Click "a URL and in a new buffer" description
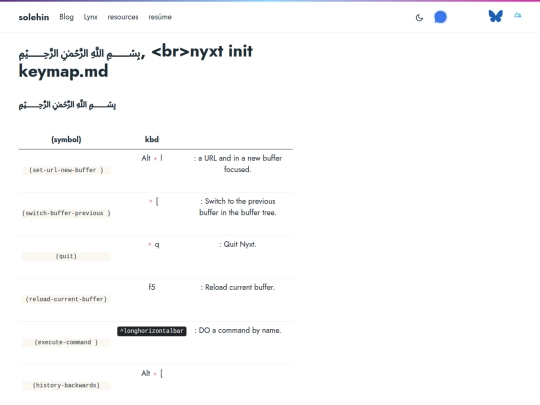The image size is (540, 405). tap(238, 164)
